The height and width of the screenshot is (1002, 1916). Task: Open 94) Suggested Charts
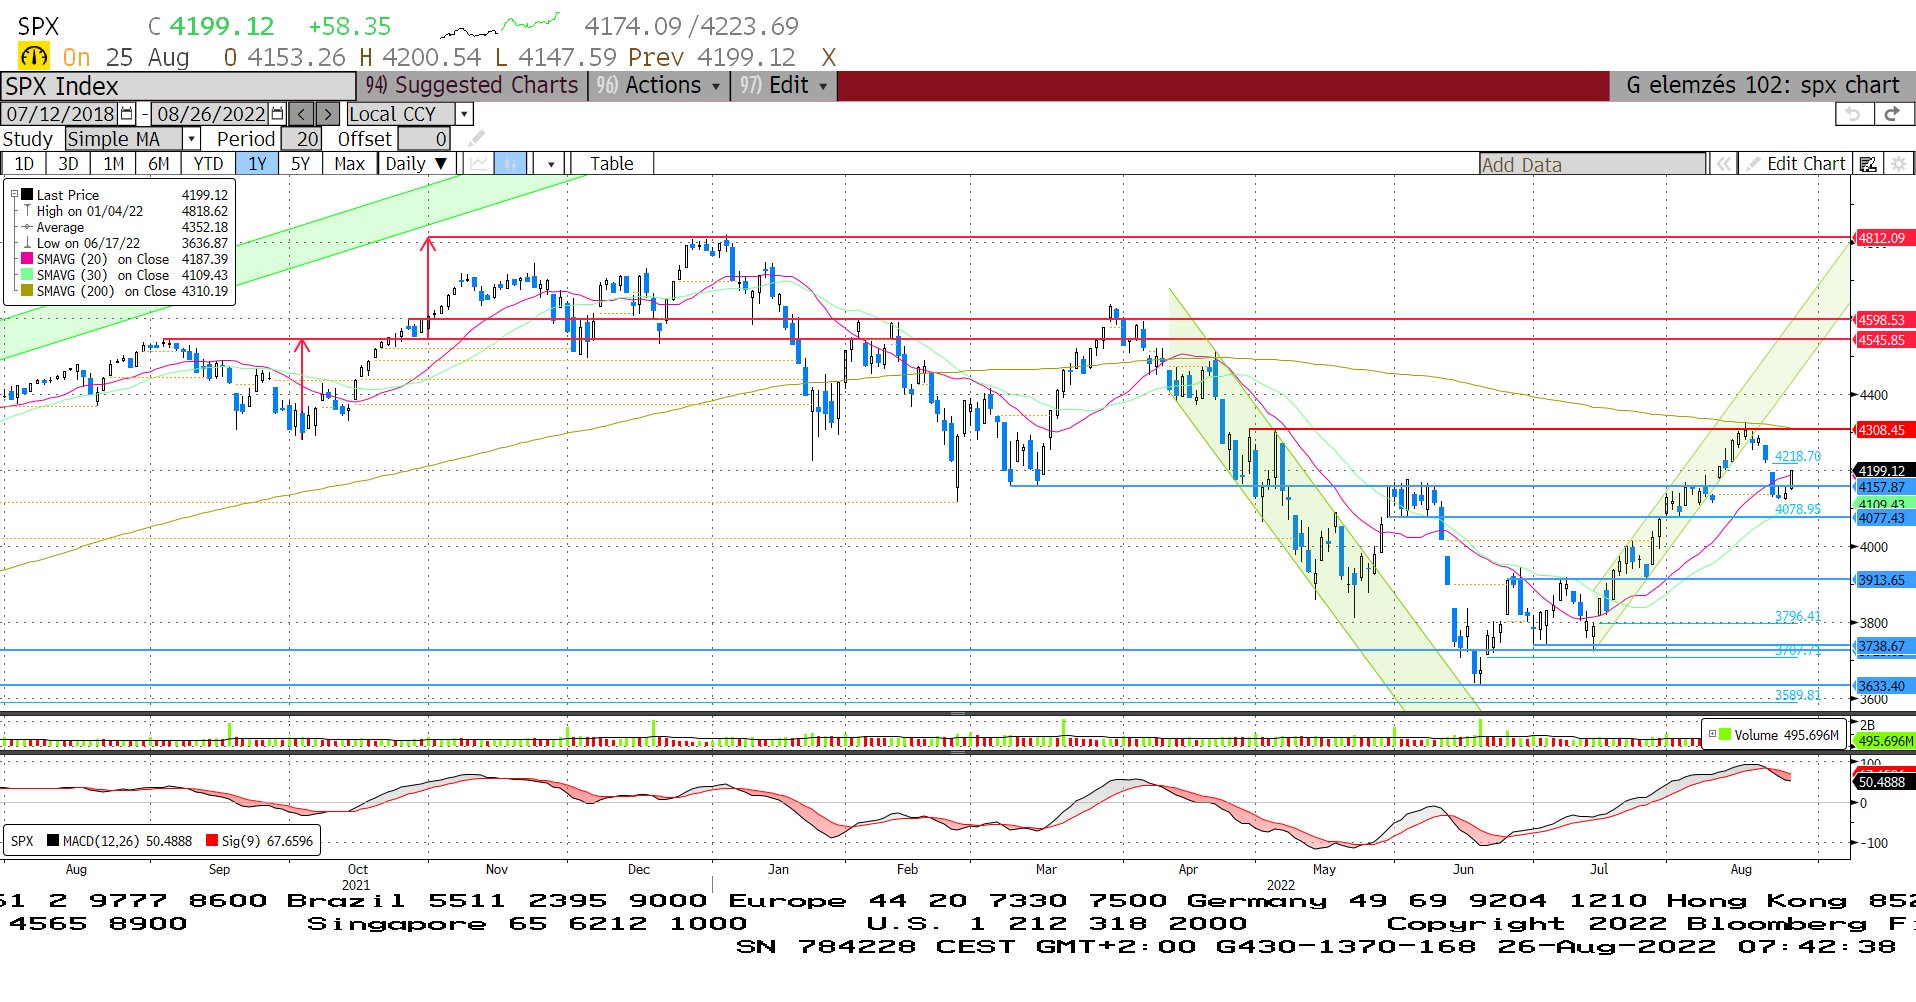coord(471,86)
